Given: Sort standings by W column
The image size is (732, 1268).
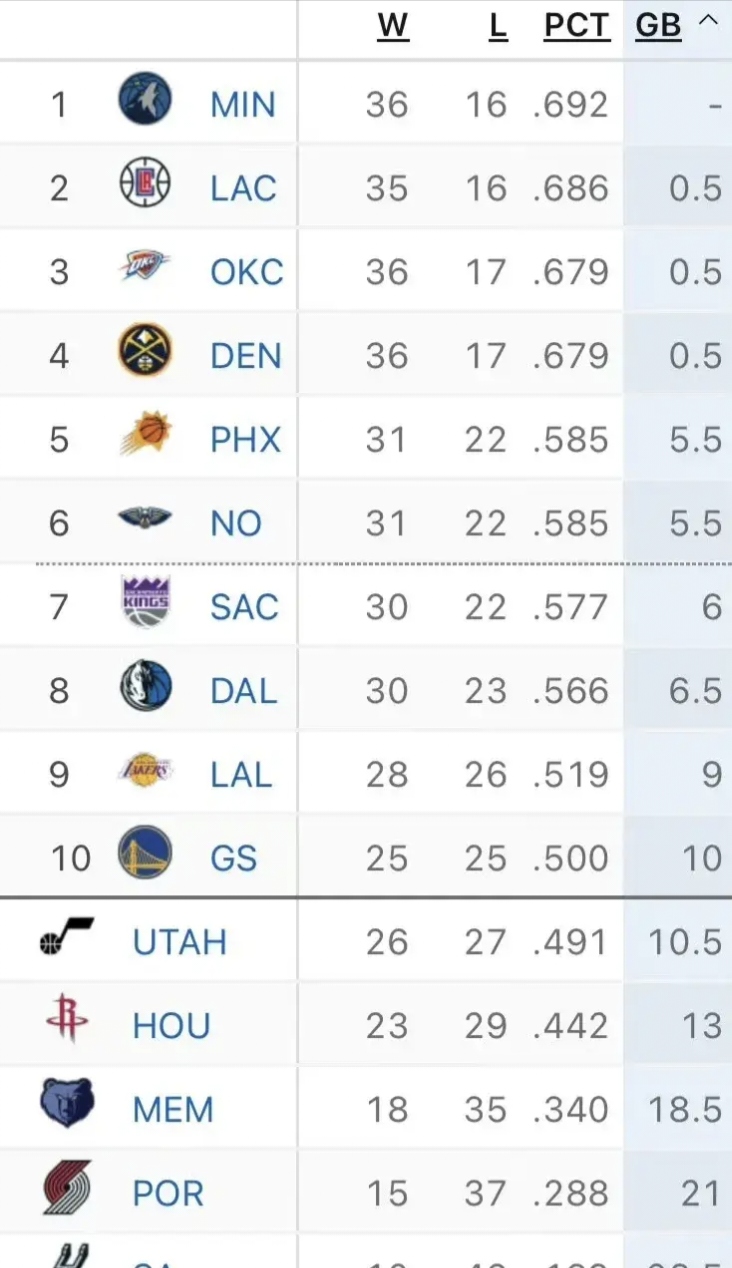Looking at the screenshot, I should (393, 26).
